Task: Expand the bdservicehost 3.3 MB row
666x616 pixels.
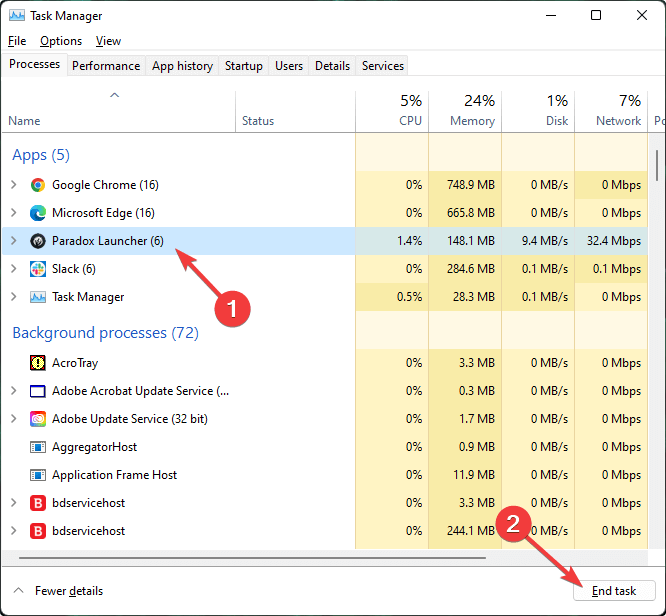Action: click(x=14, y=503)
